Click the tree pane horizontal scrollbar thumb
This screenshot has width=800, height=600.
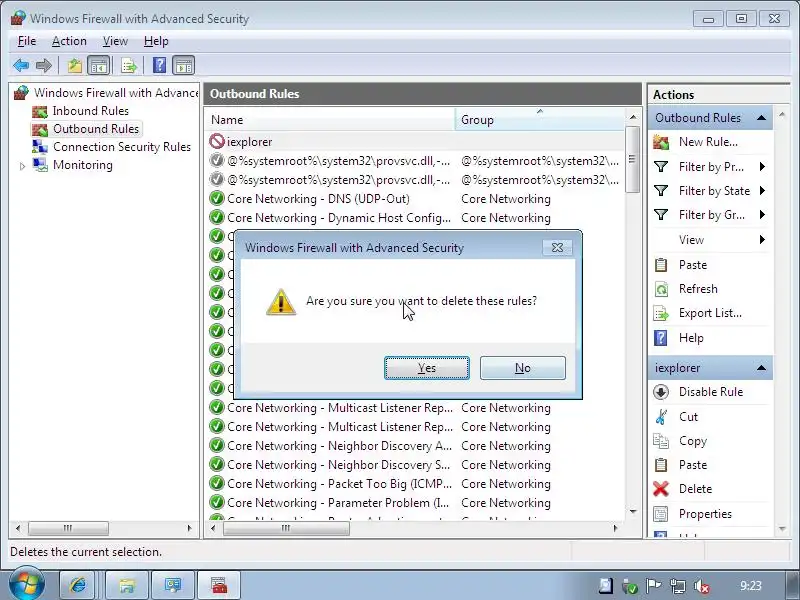point(68,529)
